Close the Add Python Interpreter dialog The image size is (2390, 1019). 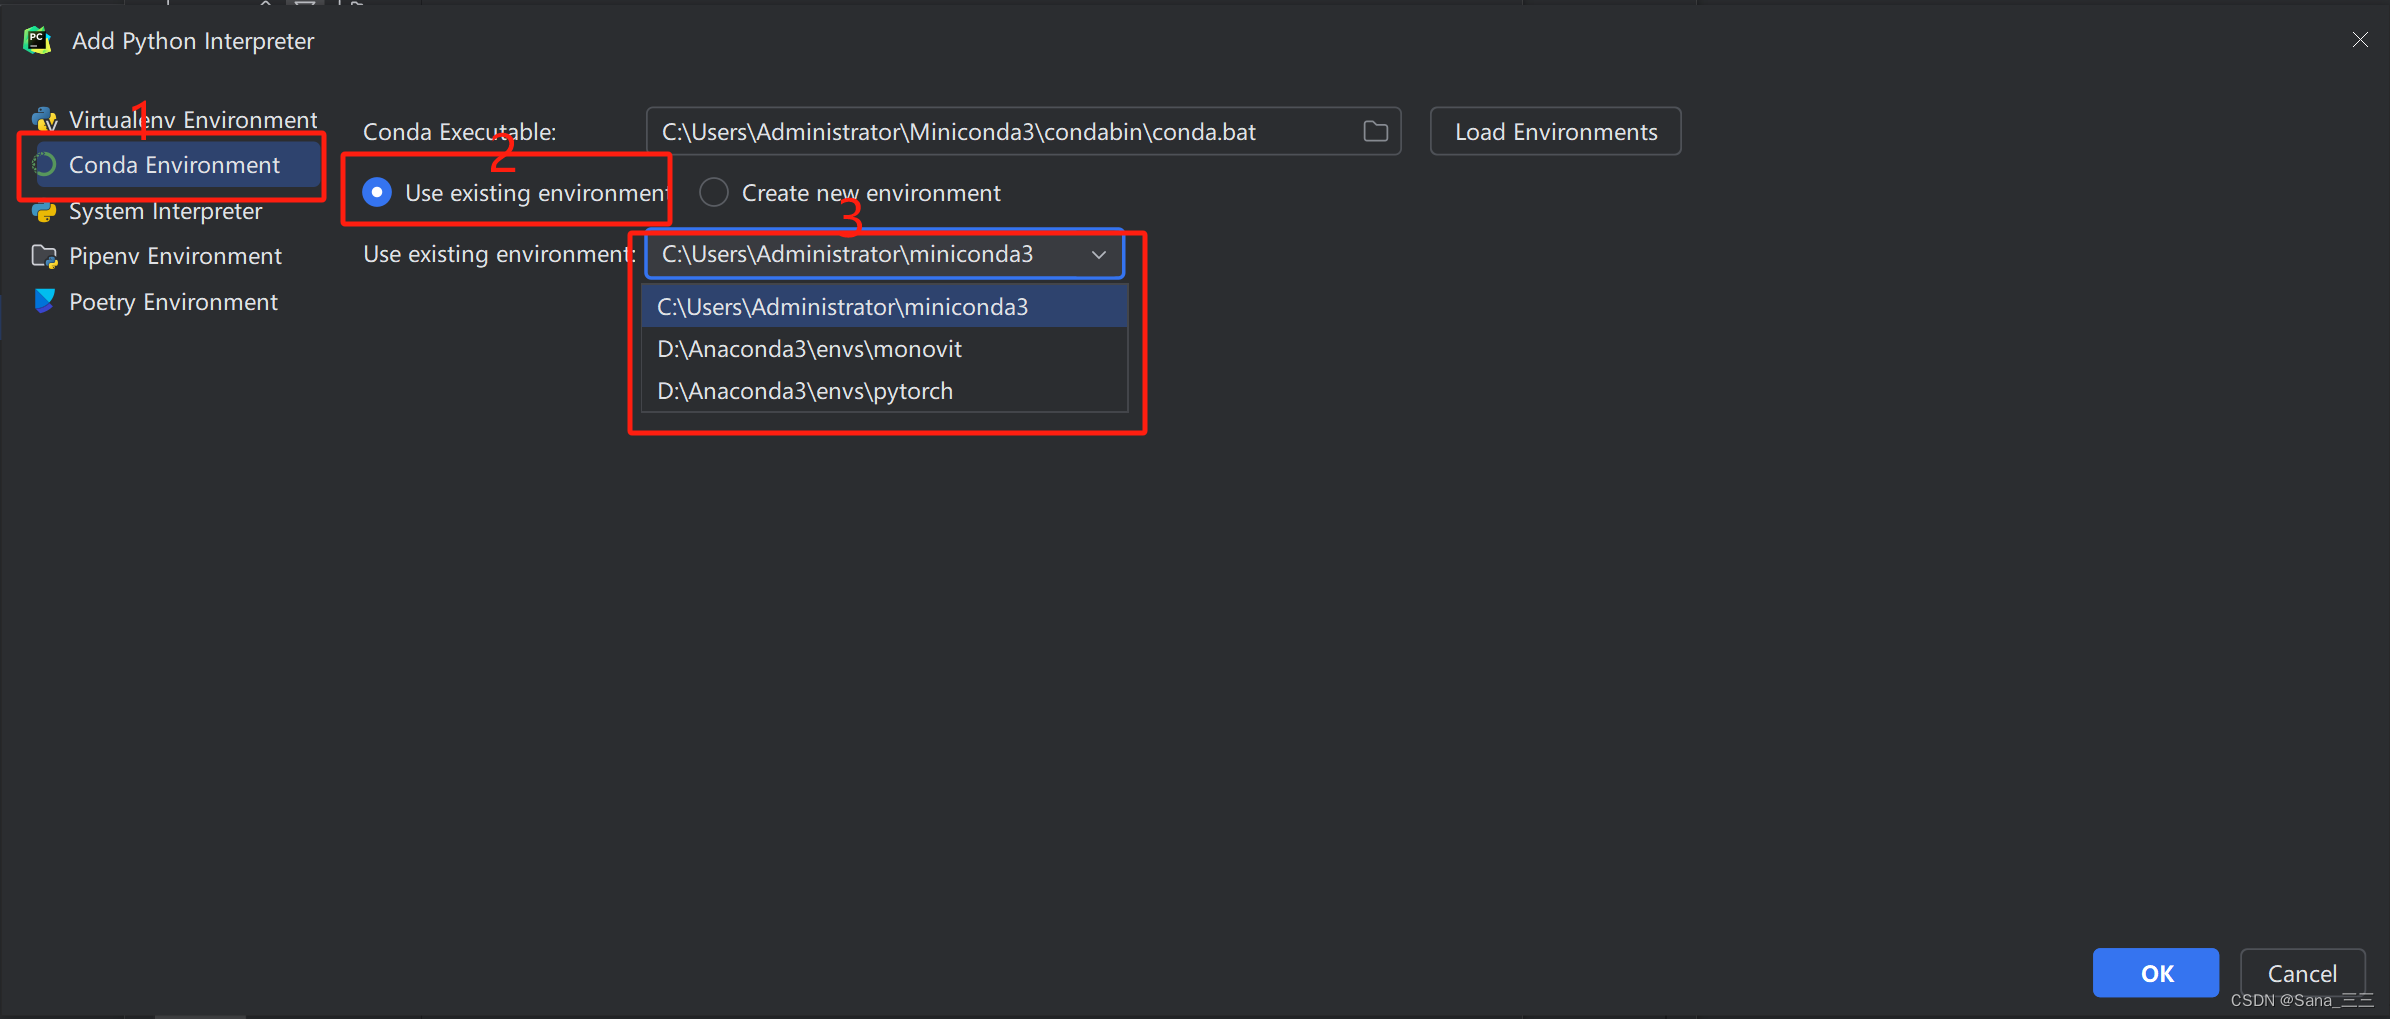[2361, 40]
